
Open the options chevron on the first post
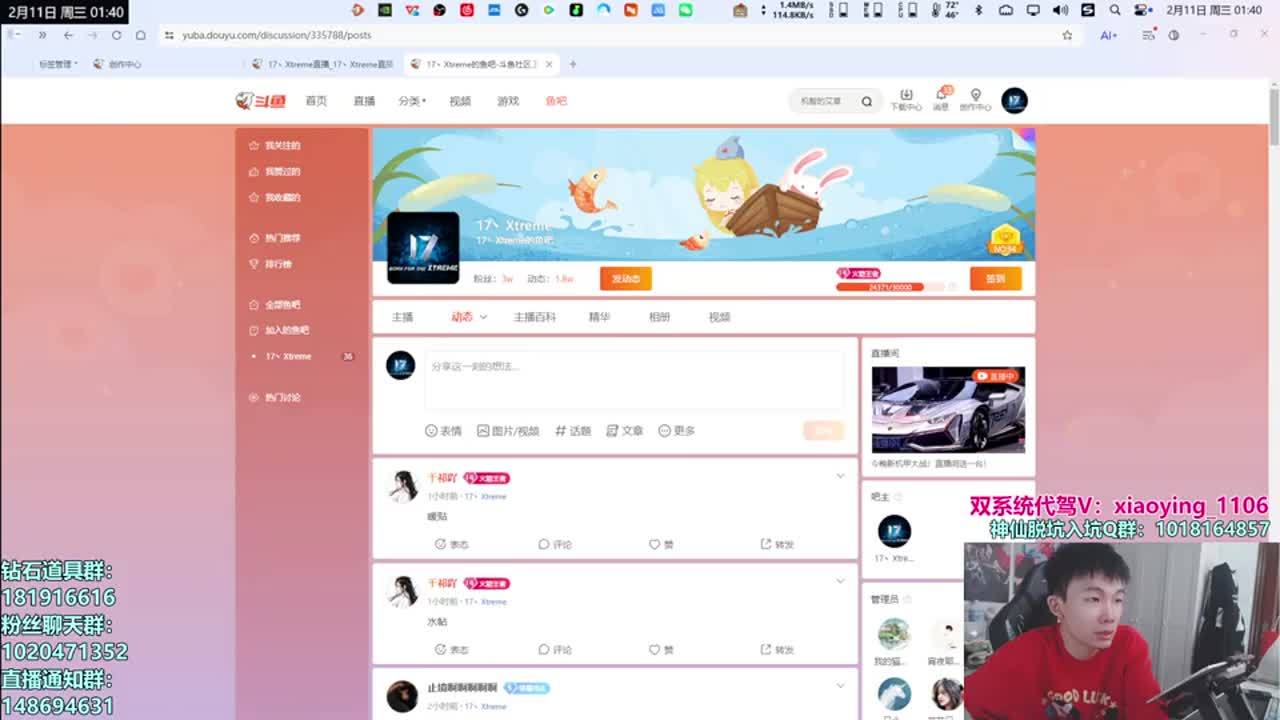click(840, 476)
